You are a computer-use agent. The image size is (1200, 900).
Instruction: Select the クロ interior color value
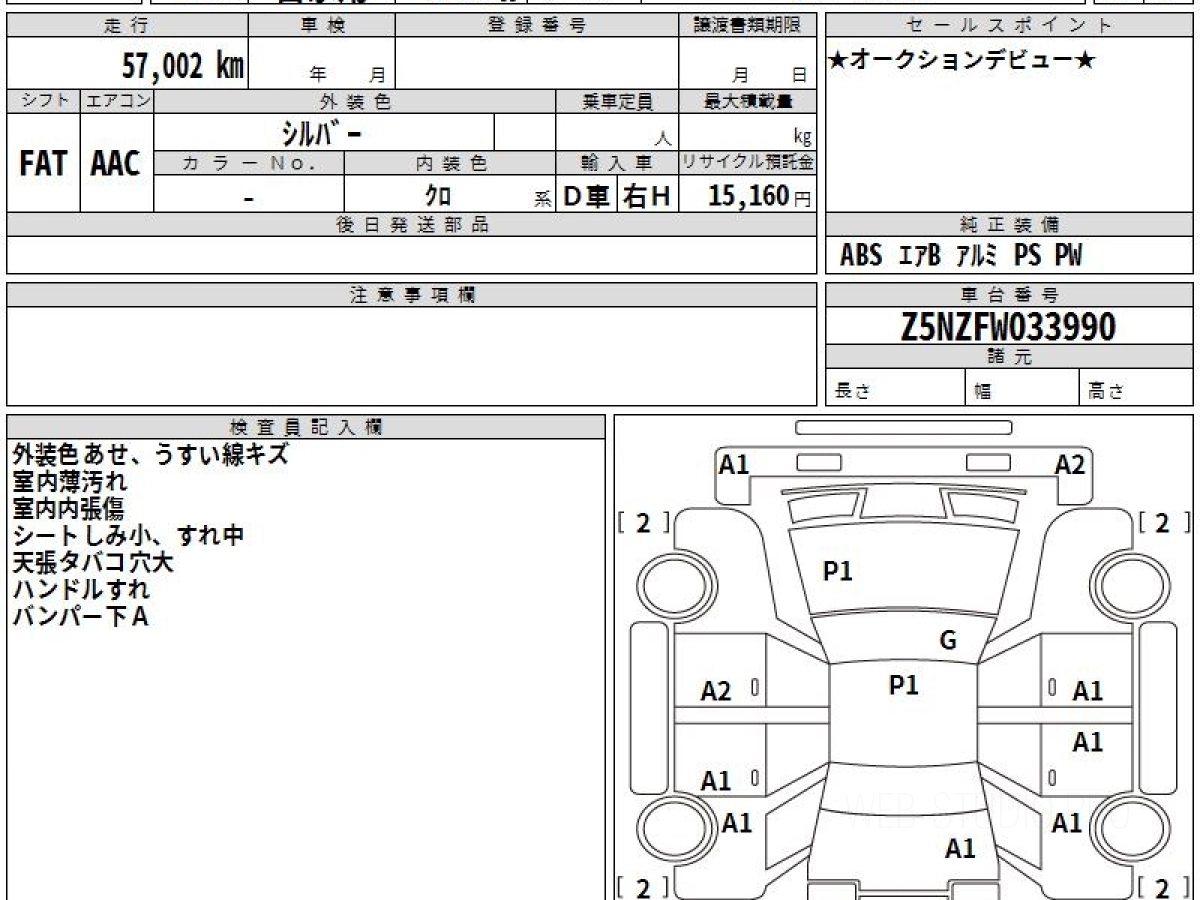click(x=438, y=196)
